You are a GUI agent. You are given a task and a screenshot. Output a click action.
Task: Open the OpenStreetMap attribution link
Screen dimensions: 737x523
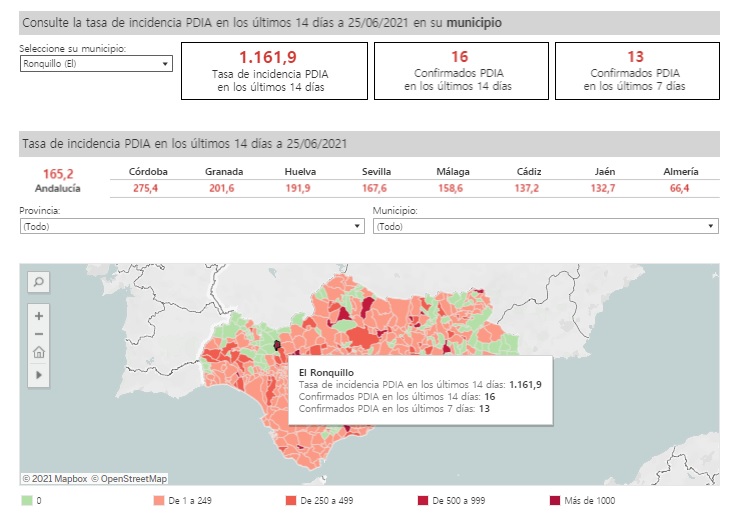coord(129,479)
